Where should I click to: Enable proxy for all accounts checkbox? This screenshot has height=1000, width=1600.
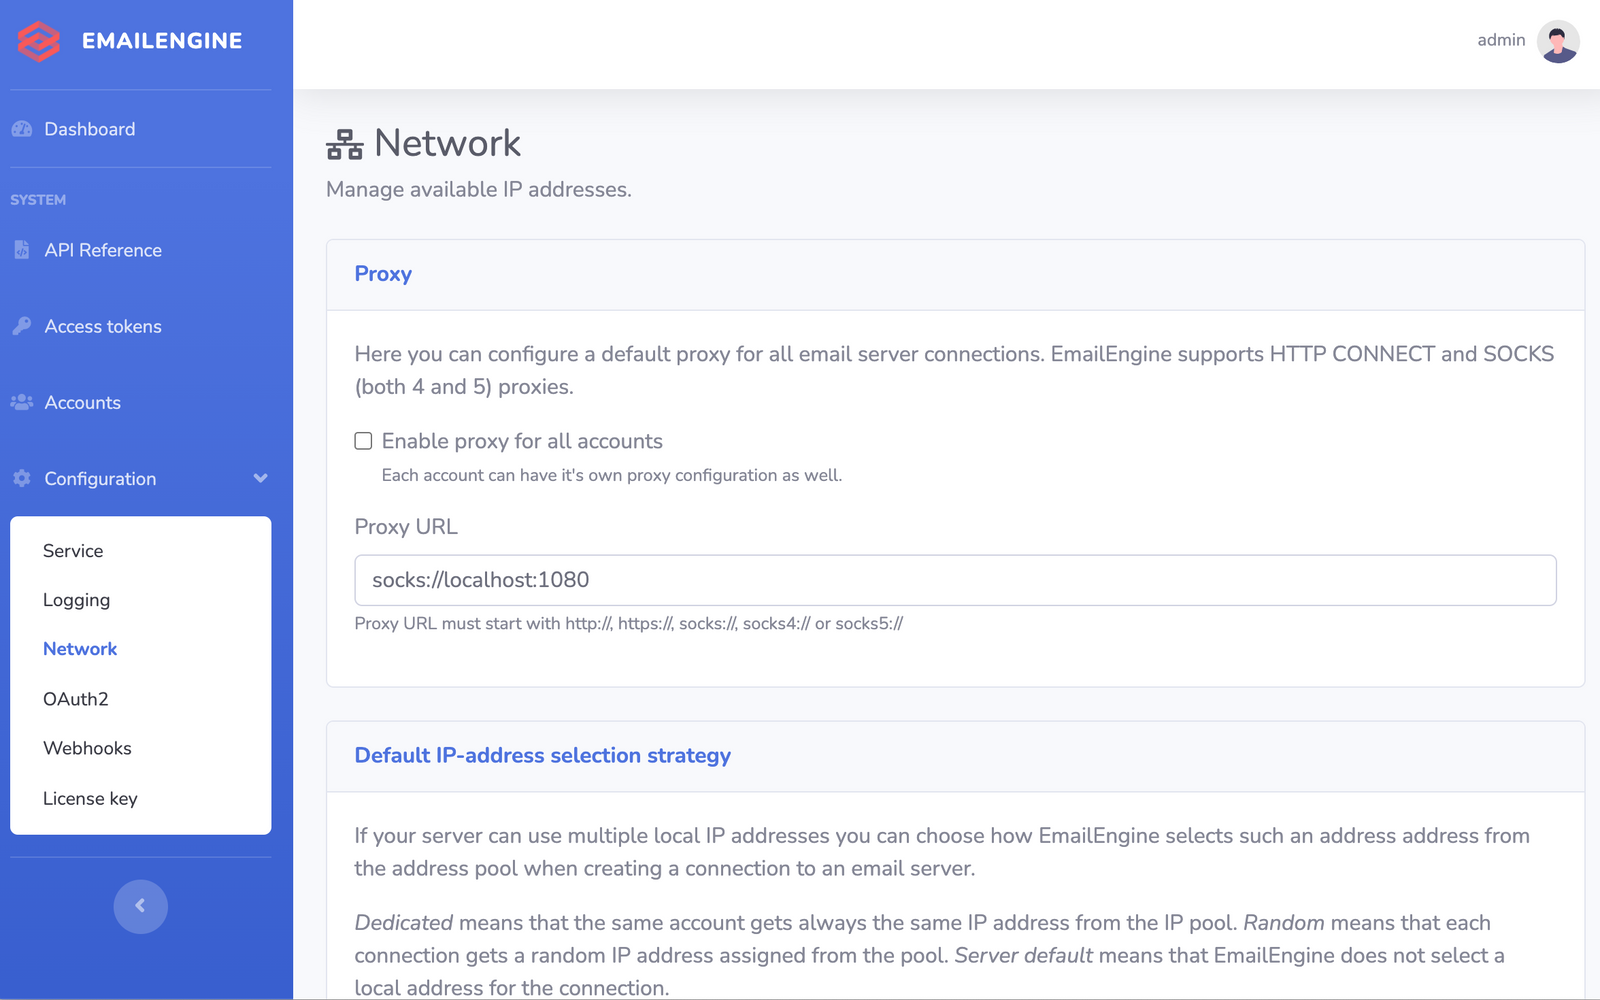click(x=364, y=441)
